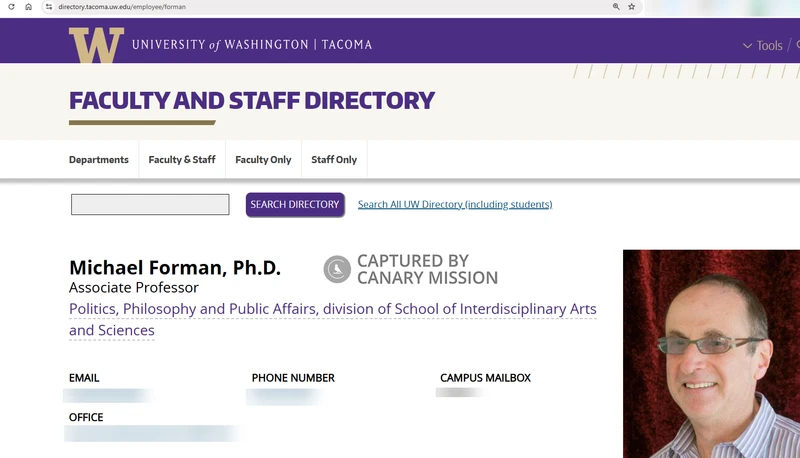The height and width of the screenshot is (458, 800).
Task: Click the PHONE NUMBER field label
Action: click(293, 378)
